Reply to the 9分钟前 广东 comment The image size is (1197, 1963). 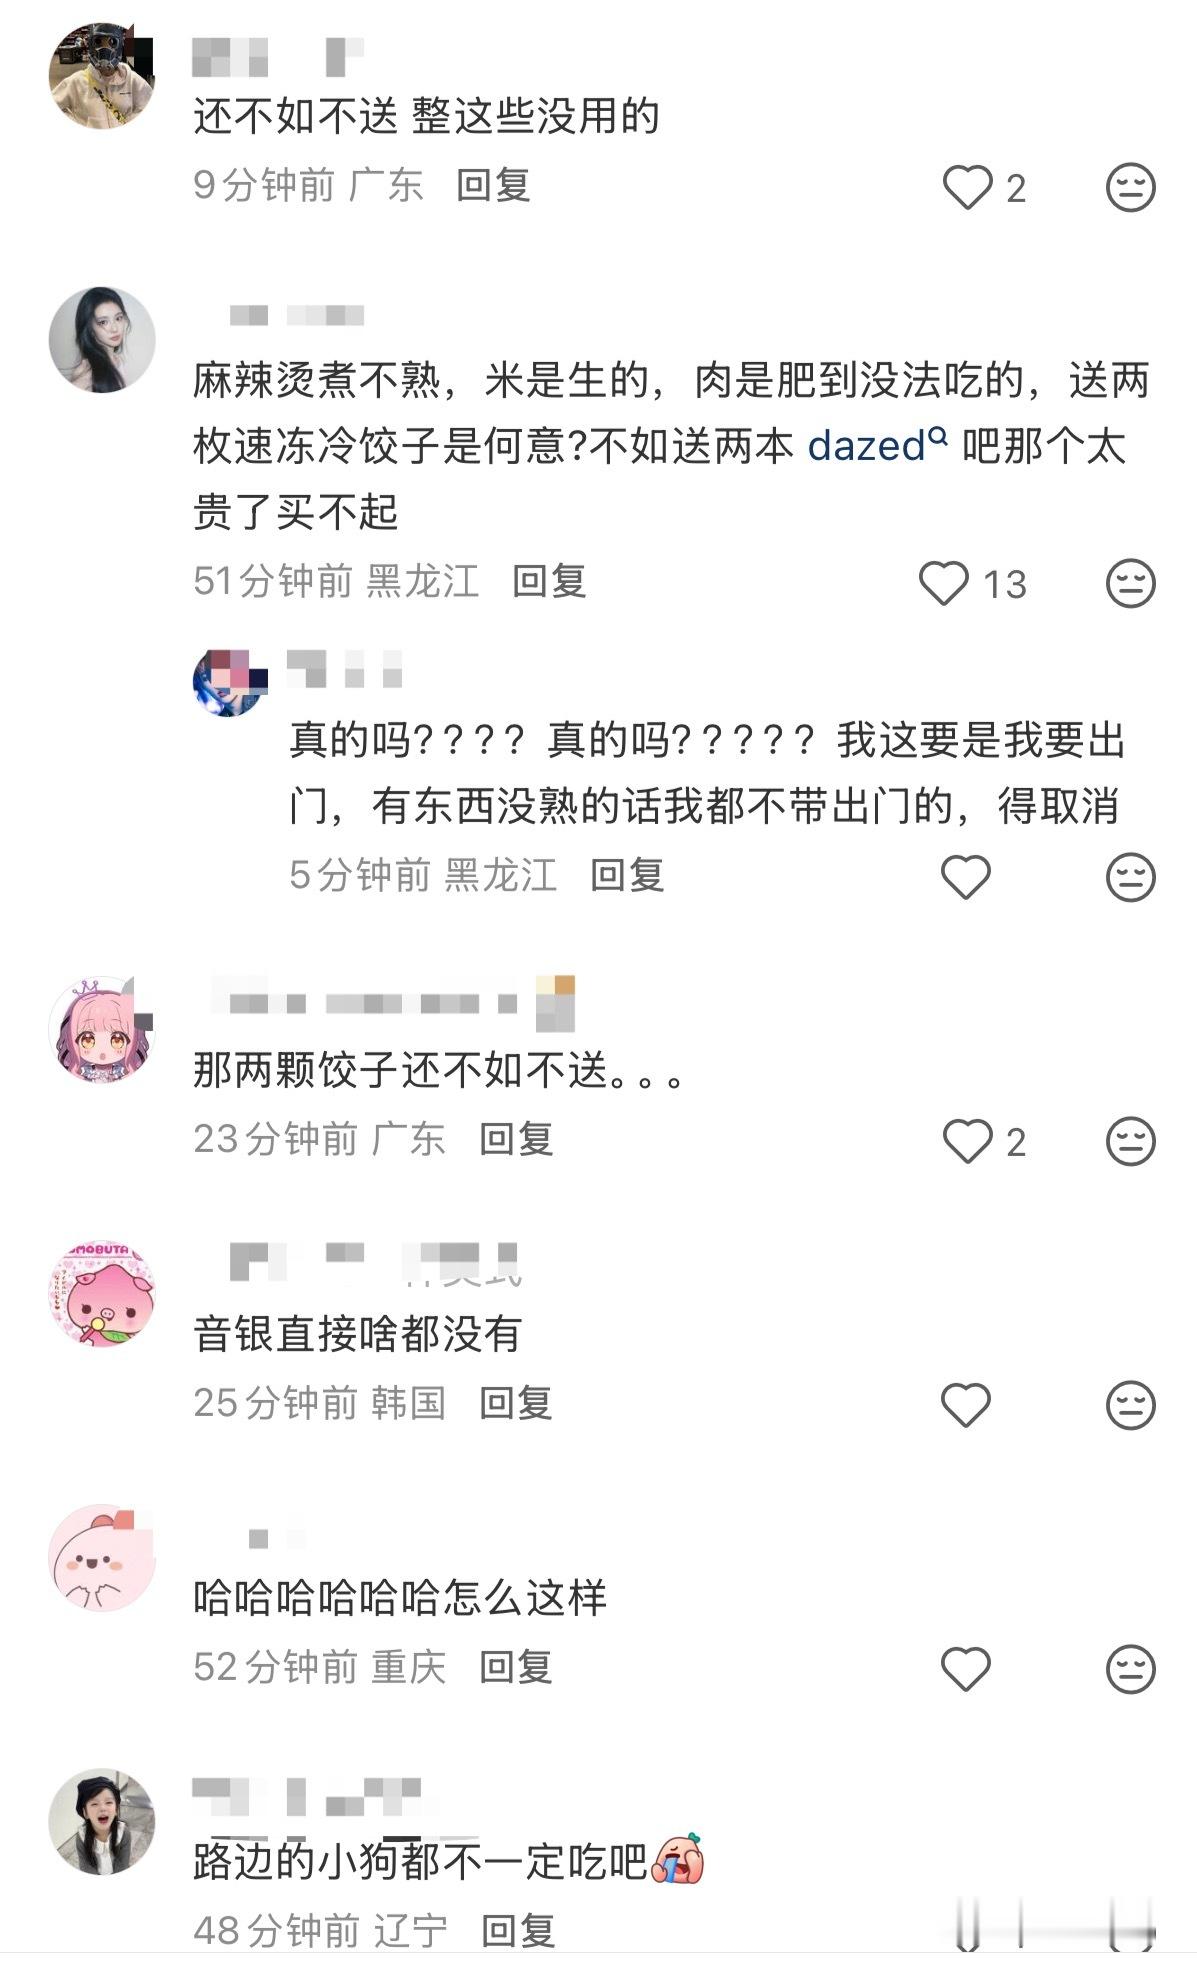click(493, 185)
